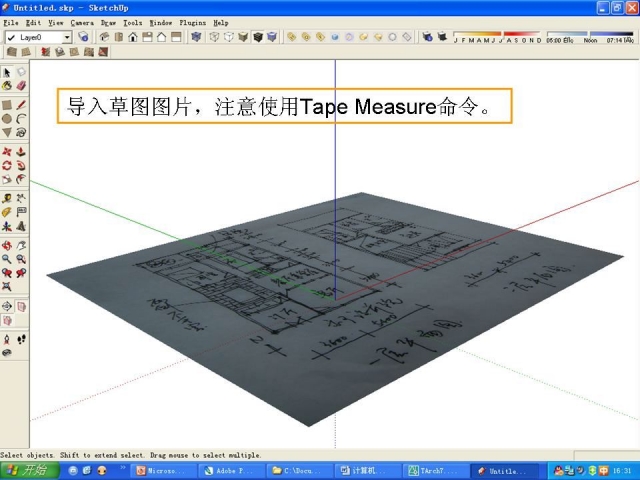Enable Shaded display style
Viewport: 640px width, 480px height.
(x=243, y=37)
